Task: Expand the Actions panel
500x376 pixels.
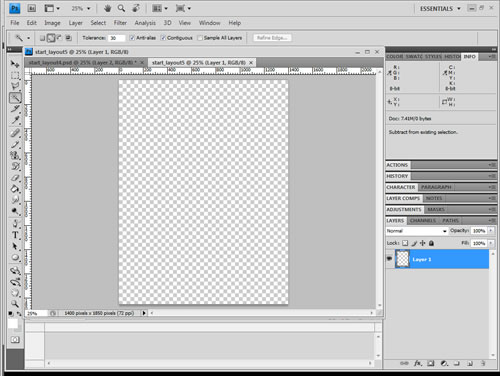Action: [x=397, y=165]
